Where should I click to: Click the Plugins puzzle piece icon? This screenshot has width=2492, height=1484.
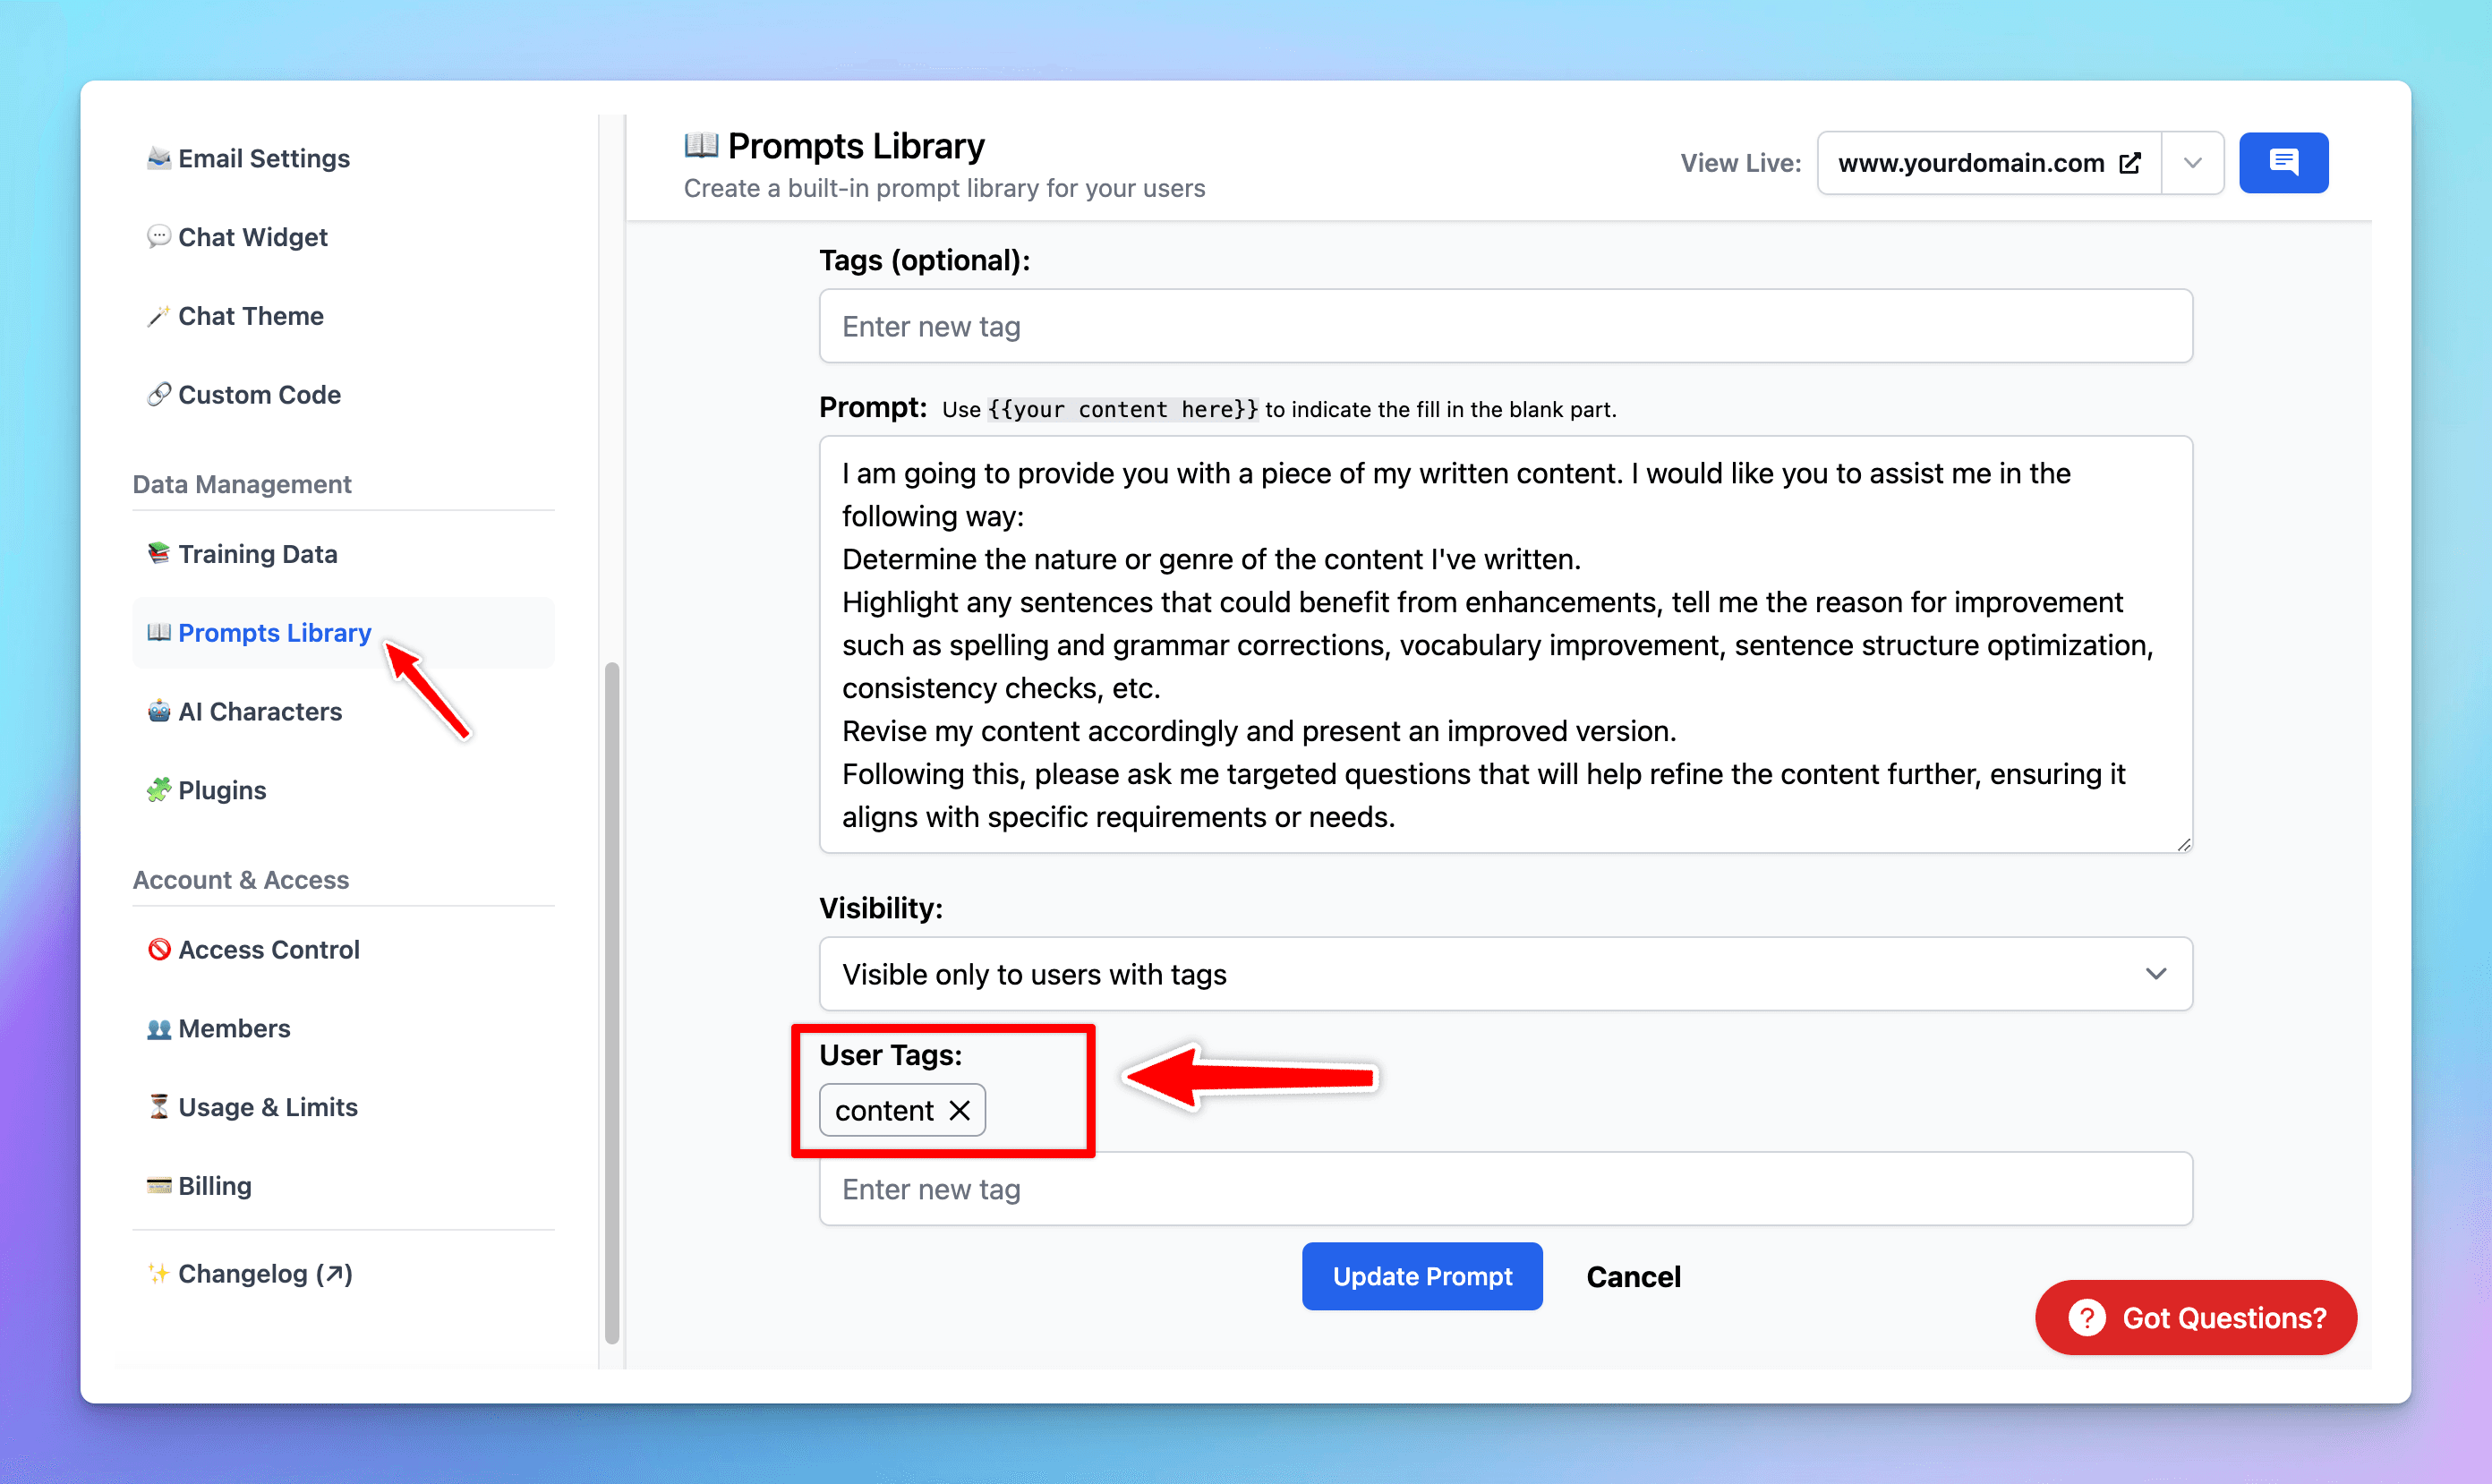click(158, 790)
